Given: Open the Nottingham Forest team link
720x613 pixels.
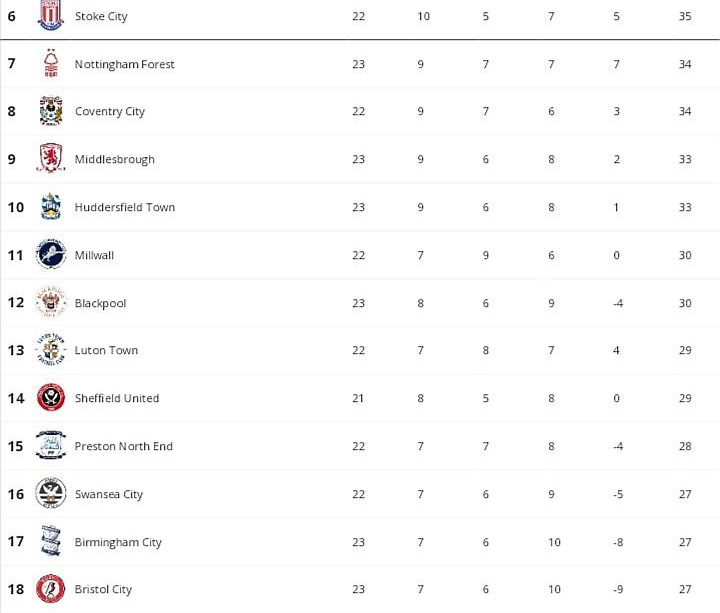Looking at the screenshot, I should (124, 64).
